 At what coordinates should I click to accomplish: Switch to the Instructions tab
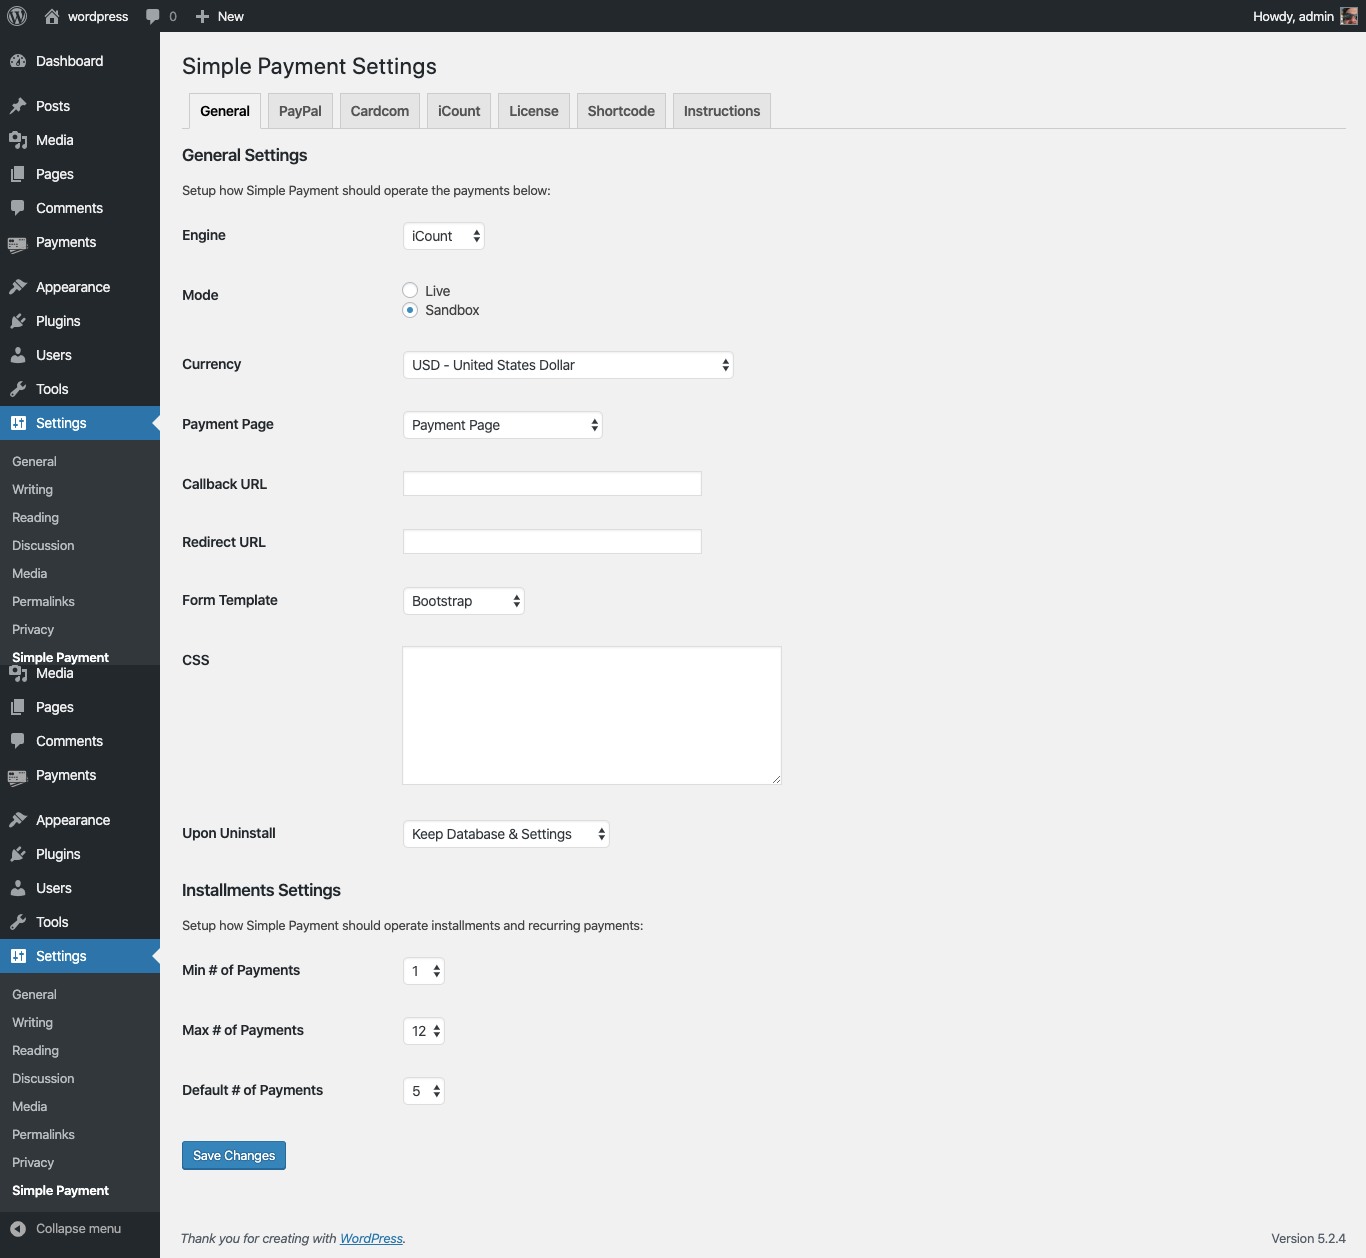click(x=722, y=111)
